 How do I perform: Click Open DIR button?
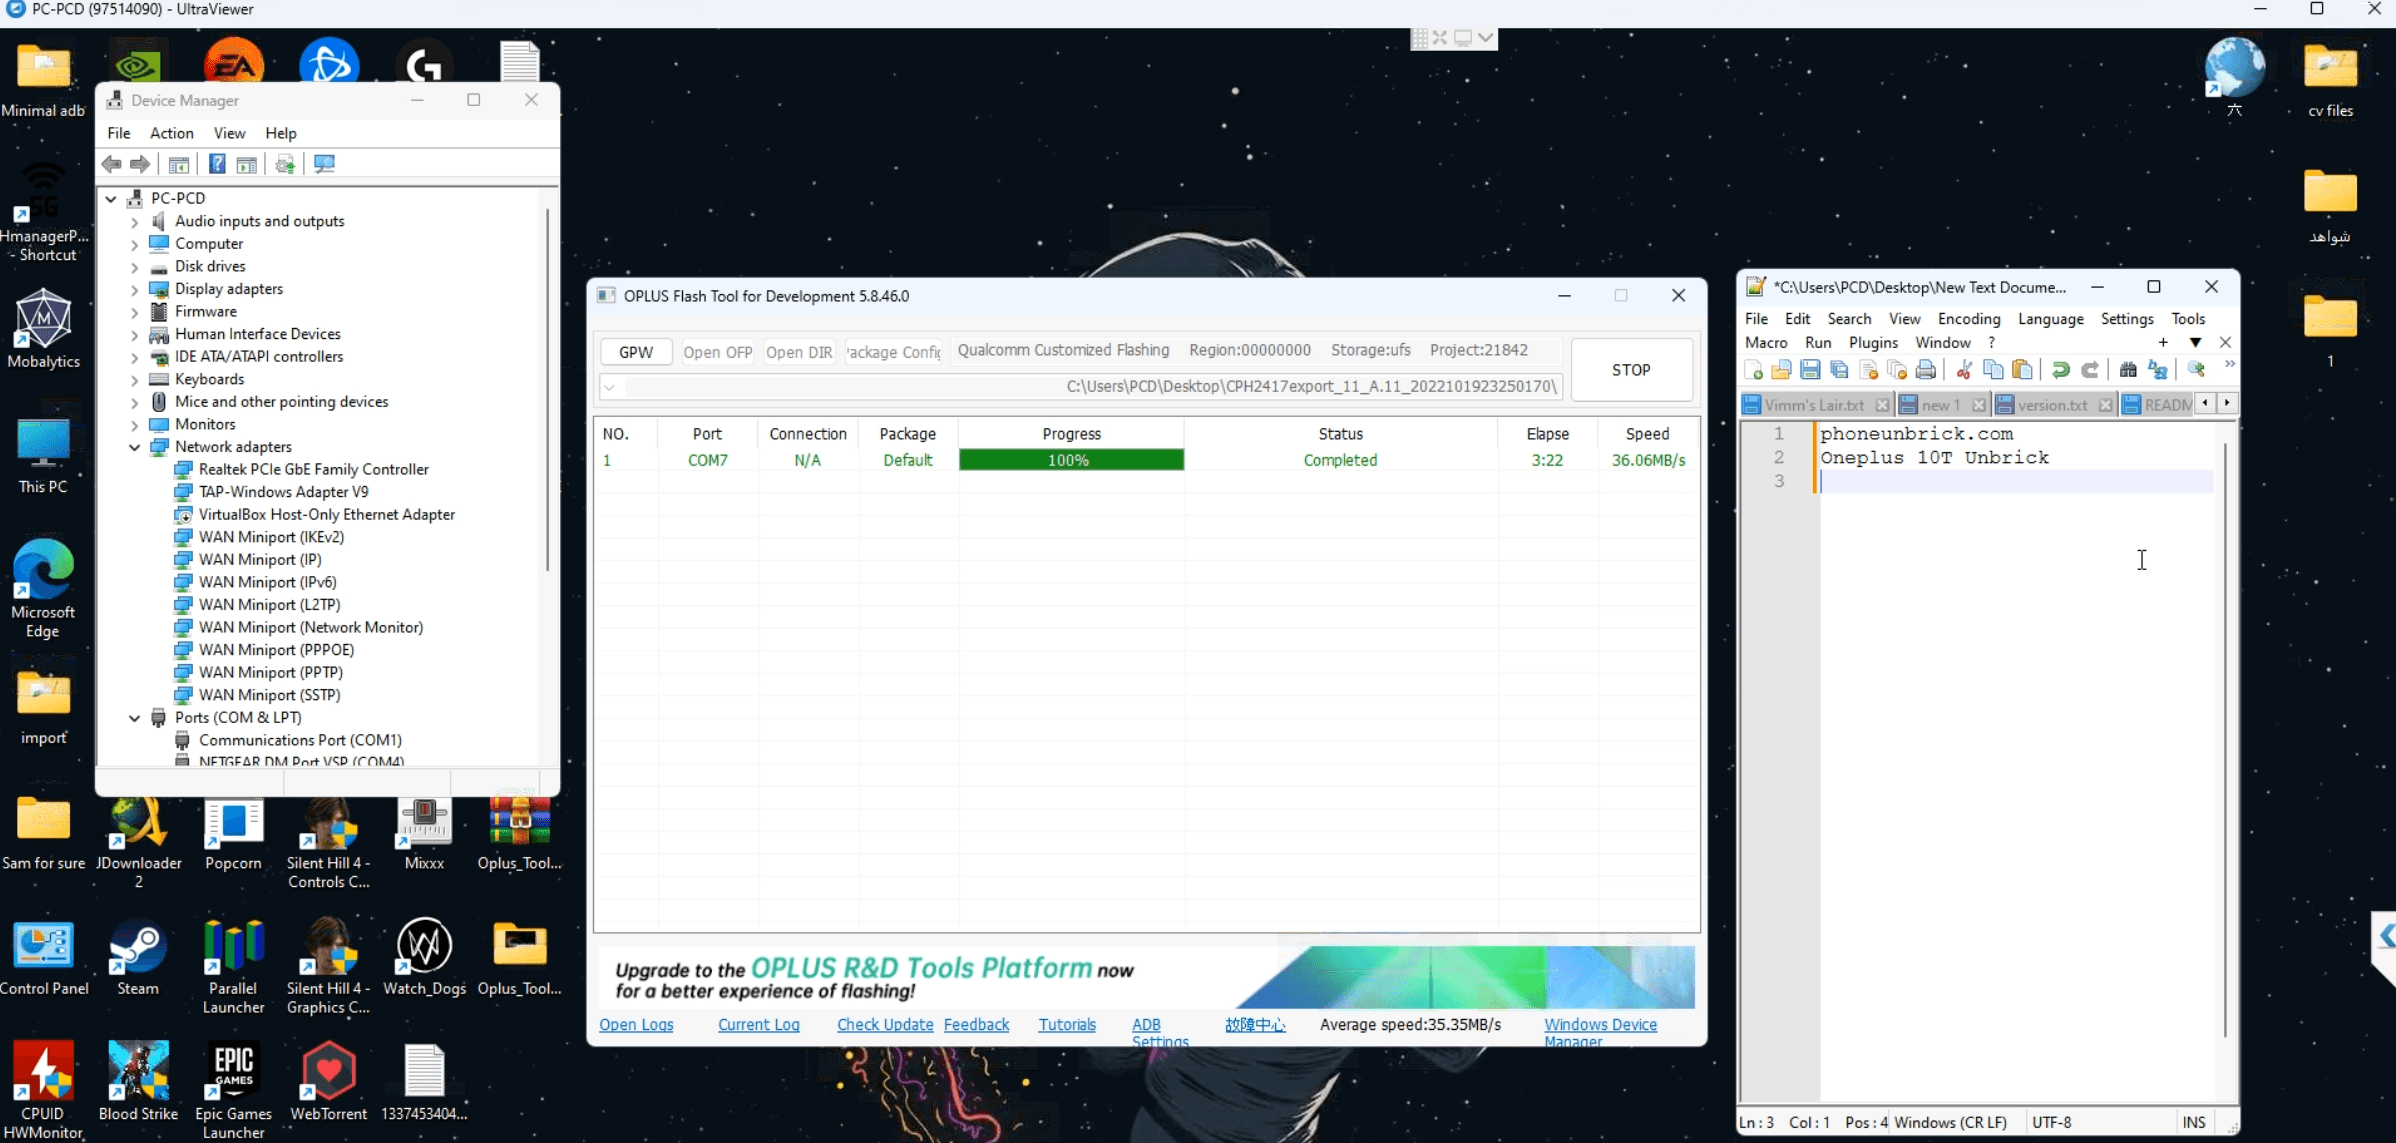(x=799, y=352)
